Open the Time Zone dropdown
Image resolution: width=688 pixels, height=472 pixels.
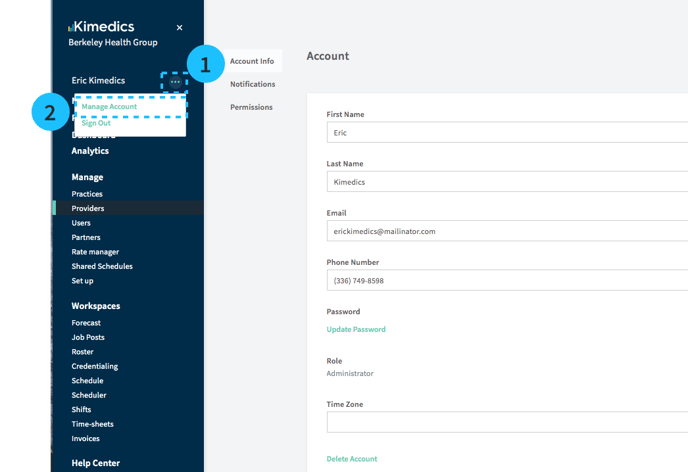pyautogui.click(x=507, y=423)
